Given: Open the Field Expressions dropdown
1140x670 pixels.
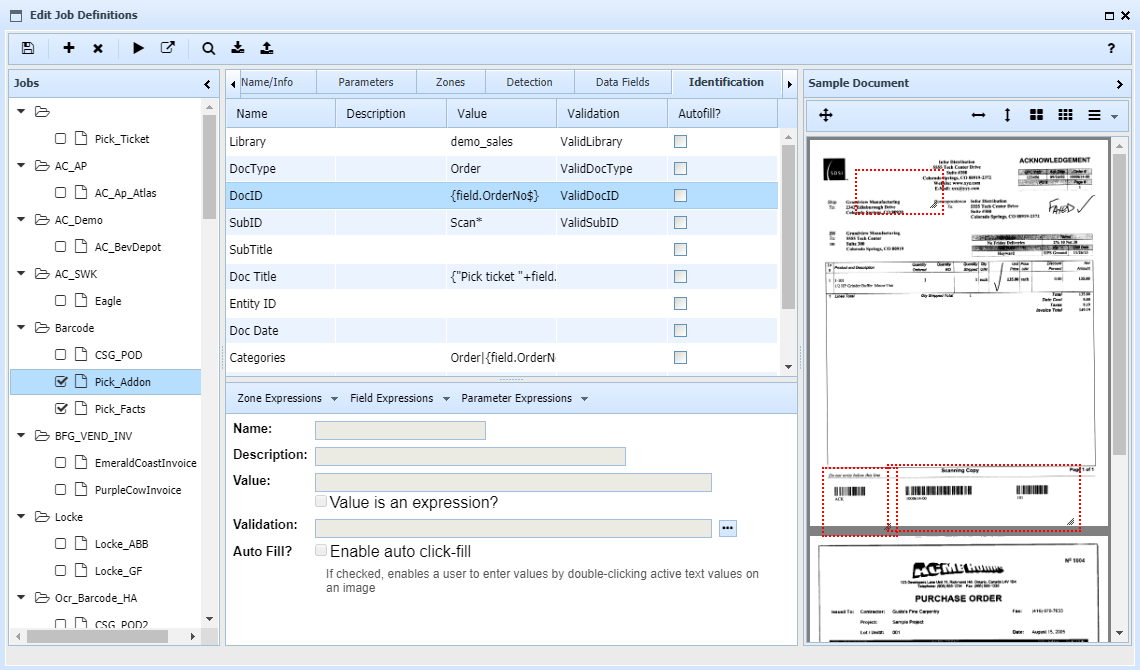Looking at the screenshot, I should click(399, 398).
